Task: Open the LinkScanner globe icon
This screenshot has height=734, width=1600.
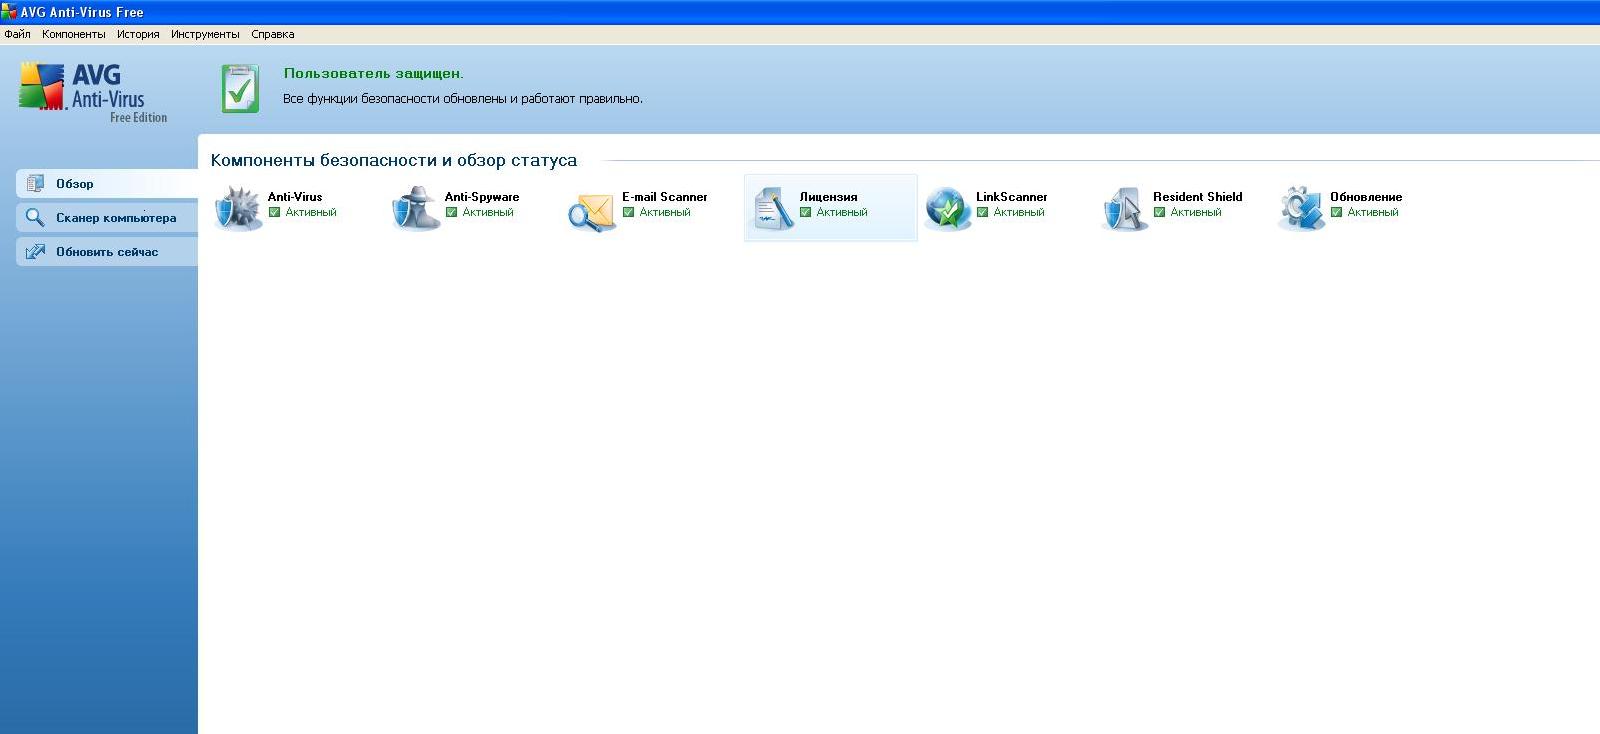Action: [947, 208]
